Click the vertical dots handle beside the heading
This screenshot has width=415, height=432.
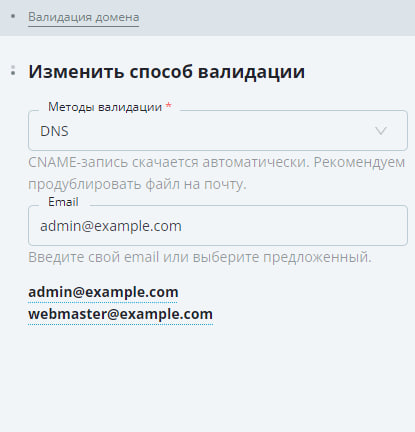point(13,70)
